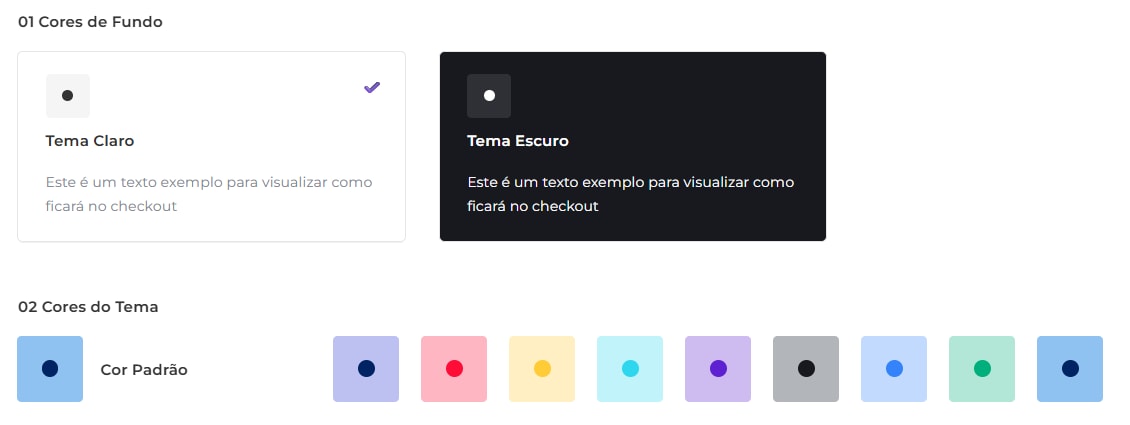Click the light theme dot icon
Screen dimensions: 1130x425
tap(68, 96)
